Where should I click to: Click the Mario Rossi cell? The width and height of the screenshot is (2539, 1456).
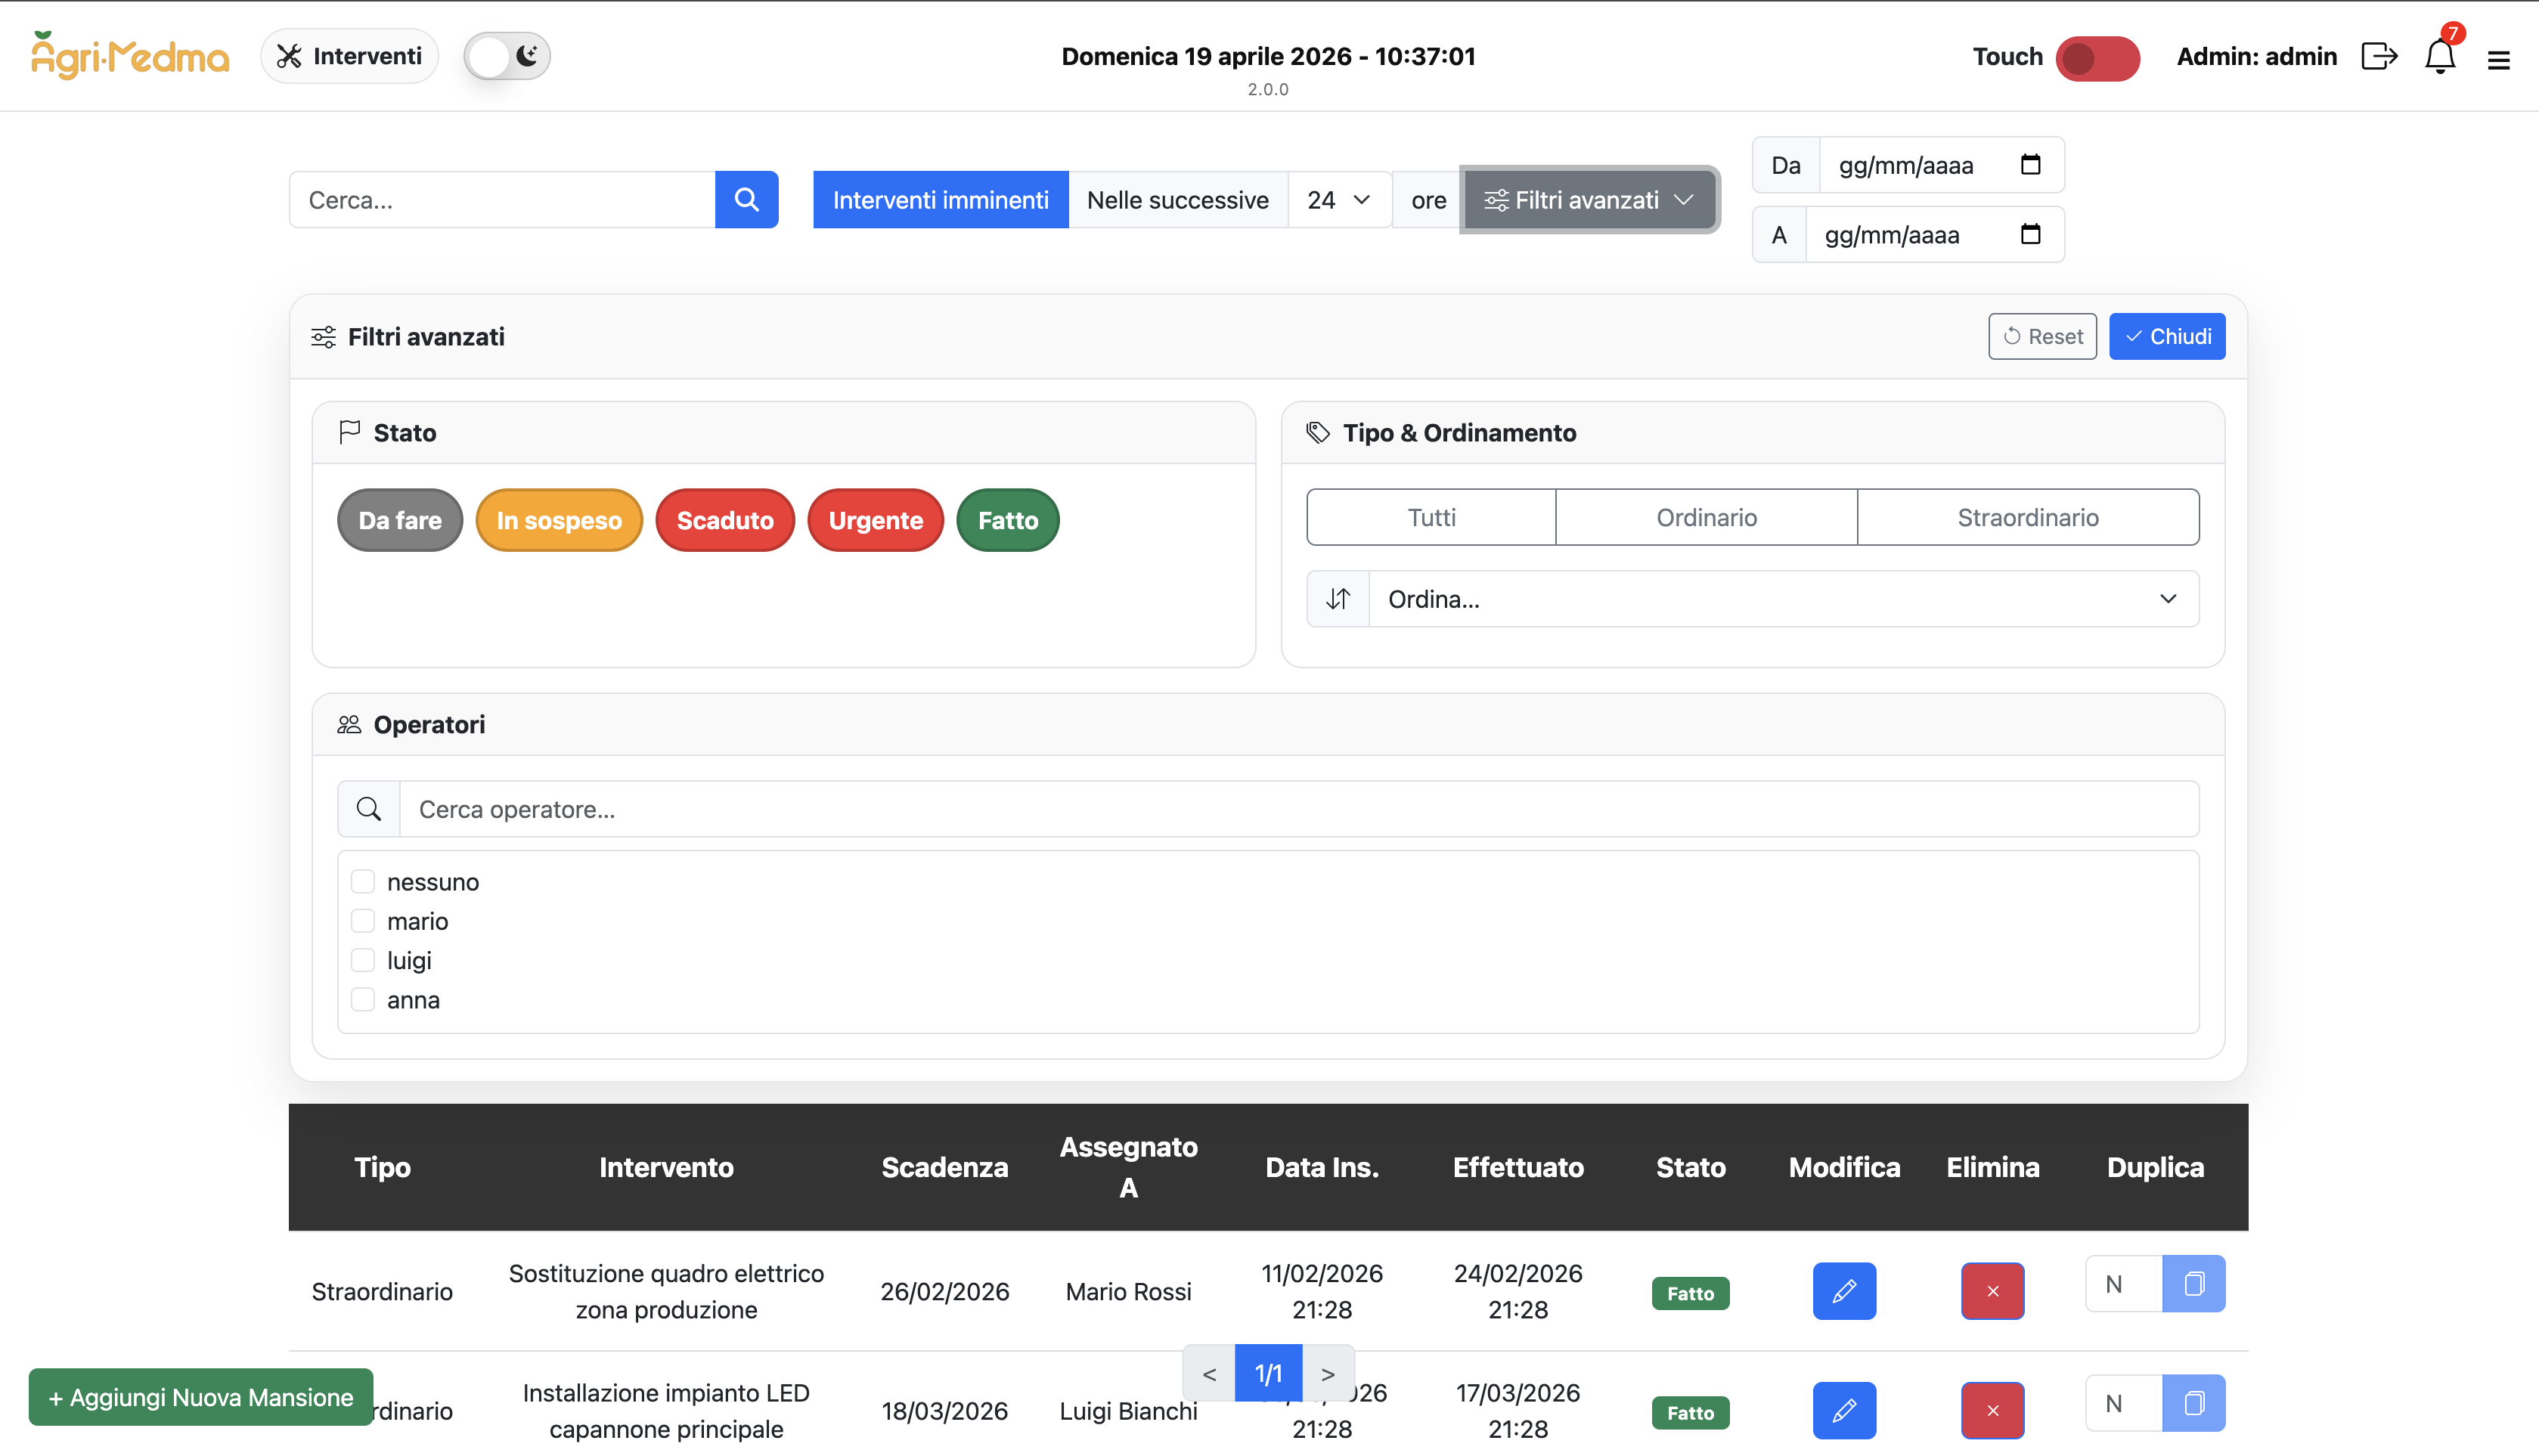[x=1128, y=1291]
